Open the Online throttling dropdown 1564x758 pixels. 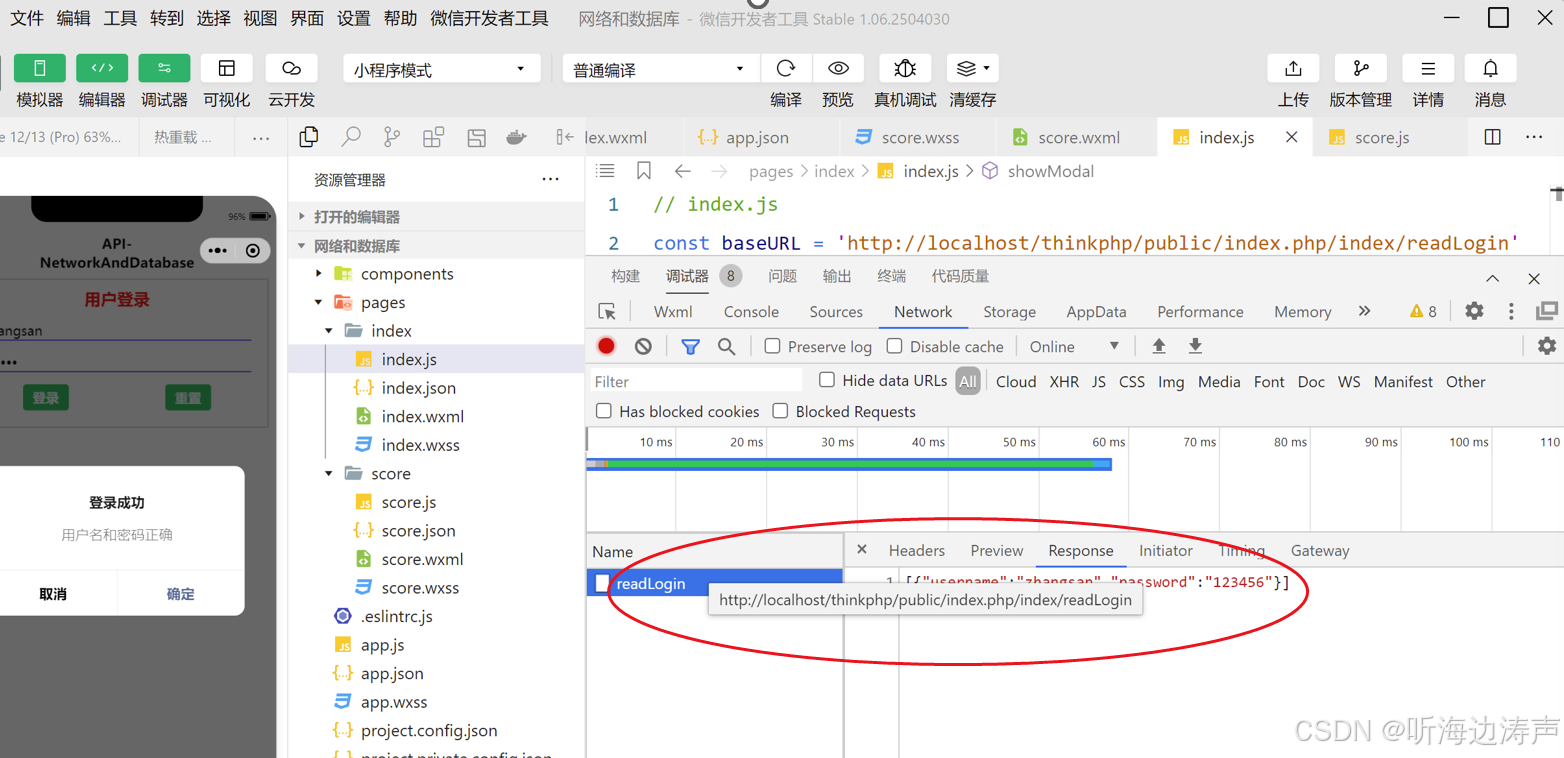pos(1075,346)
